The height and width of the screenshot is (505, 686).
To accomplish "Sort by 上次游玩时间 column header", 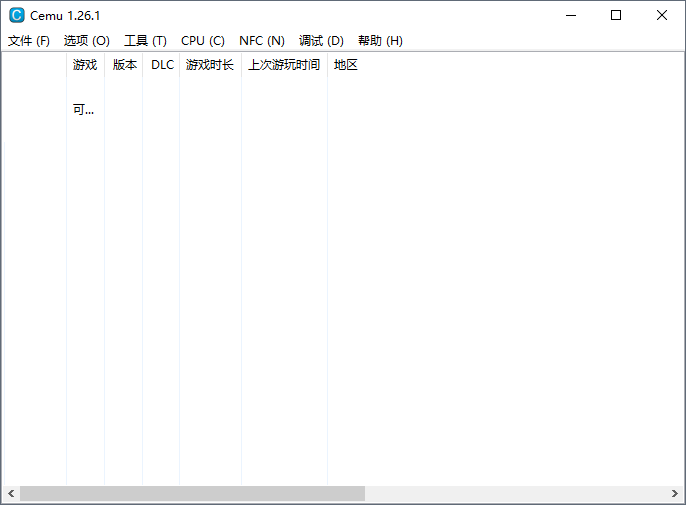I will [284, 65].
